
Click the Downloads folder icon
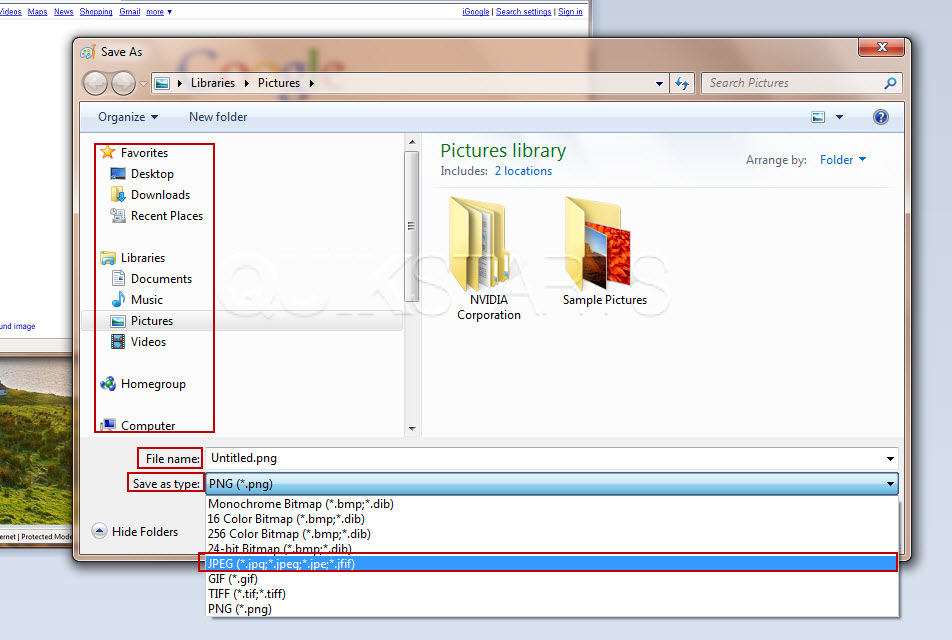tap(118, 194)
